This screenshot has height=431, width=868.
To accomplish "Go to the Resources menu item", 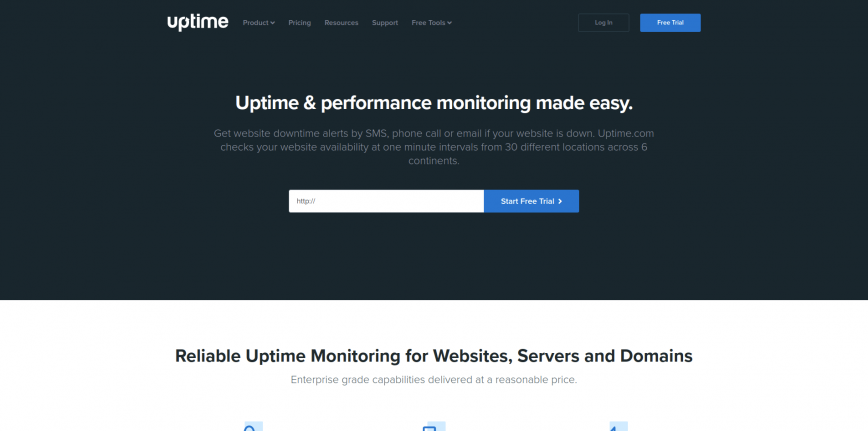I will [x=341, y=23].
